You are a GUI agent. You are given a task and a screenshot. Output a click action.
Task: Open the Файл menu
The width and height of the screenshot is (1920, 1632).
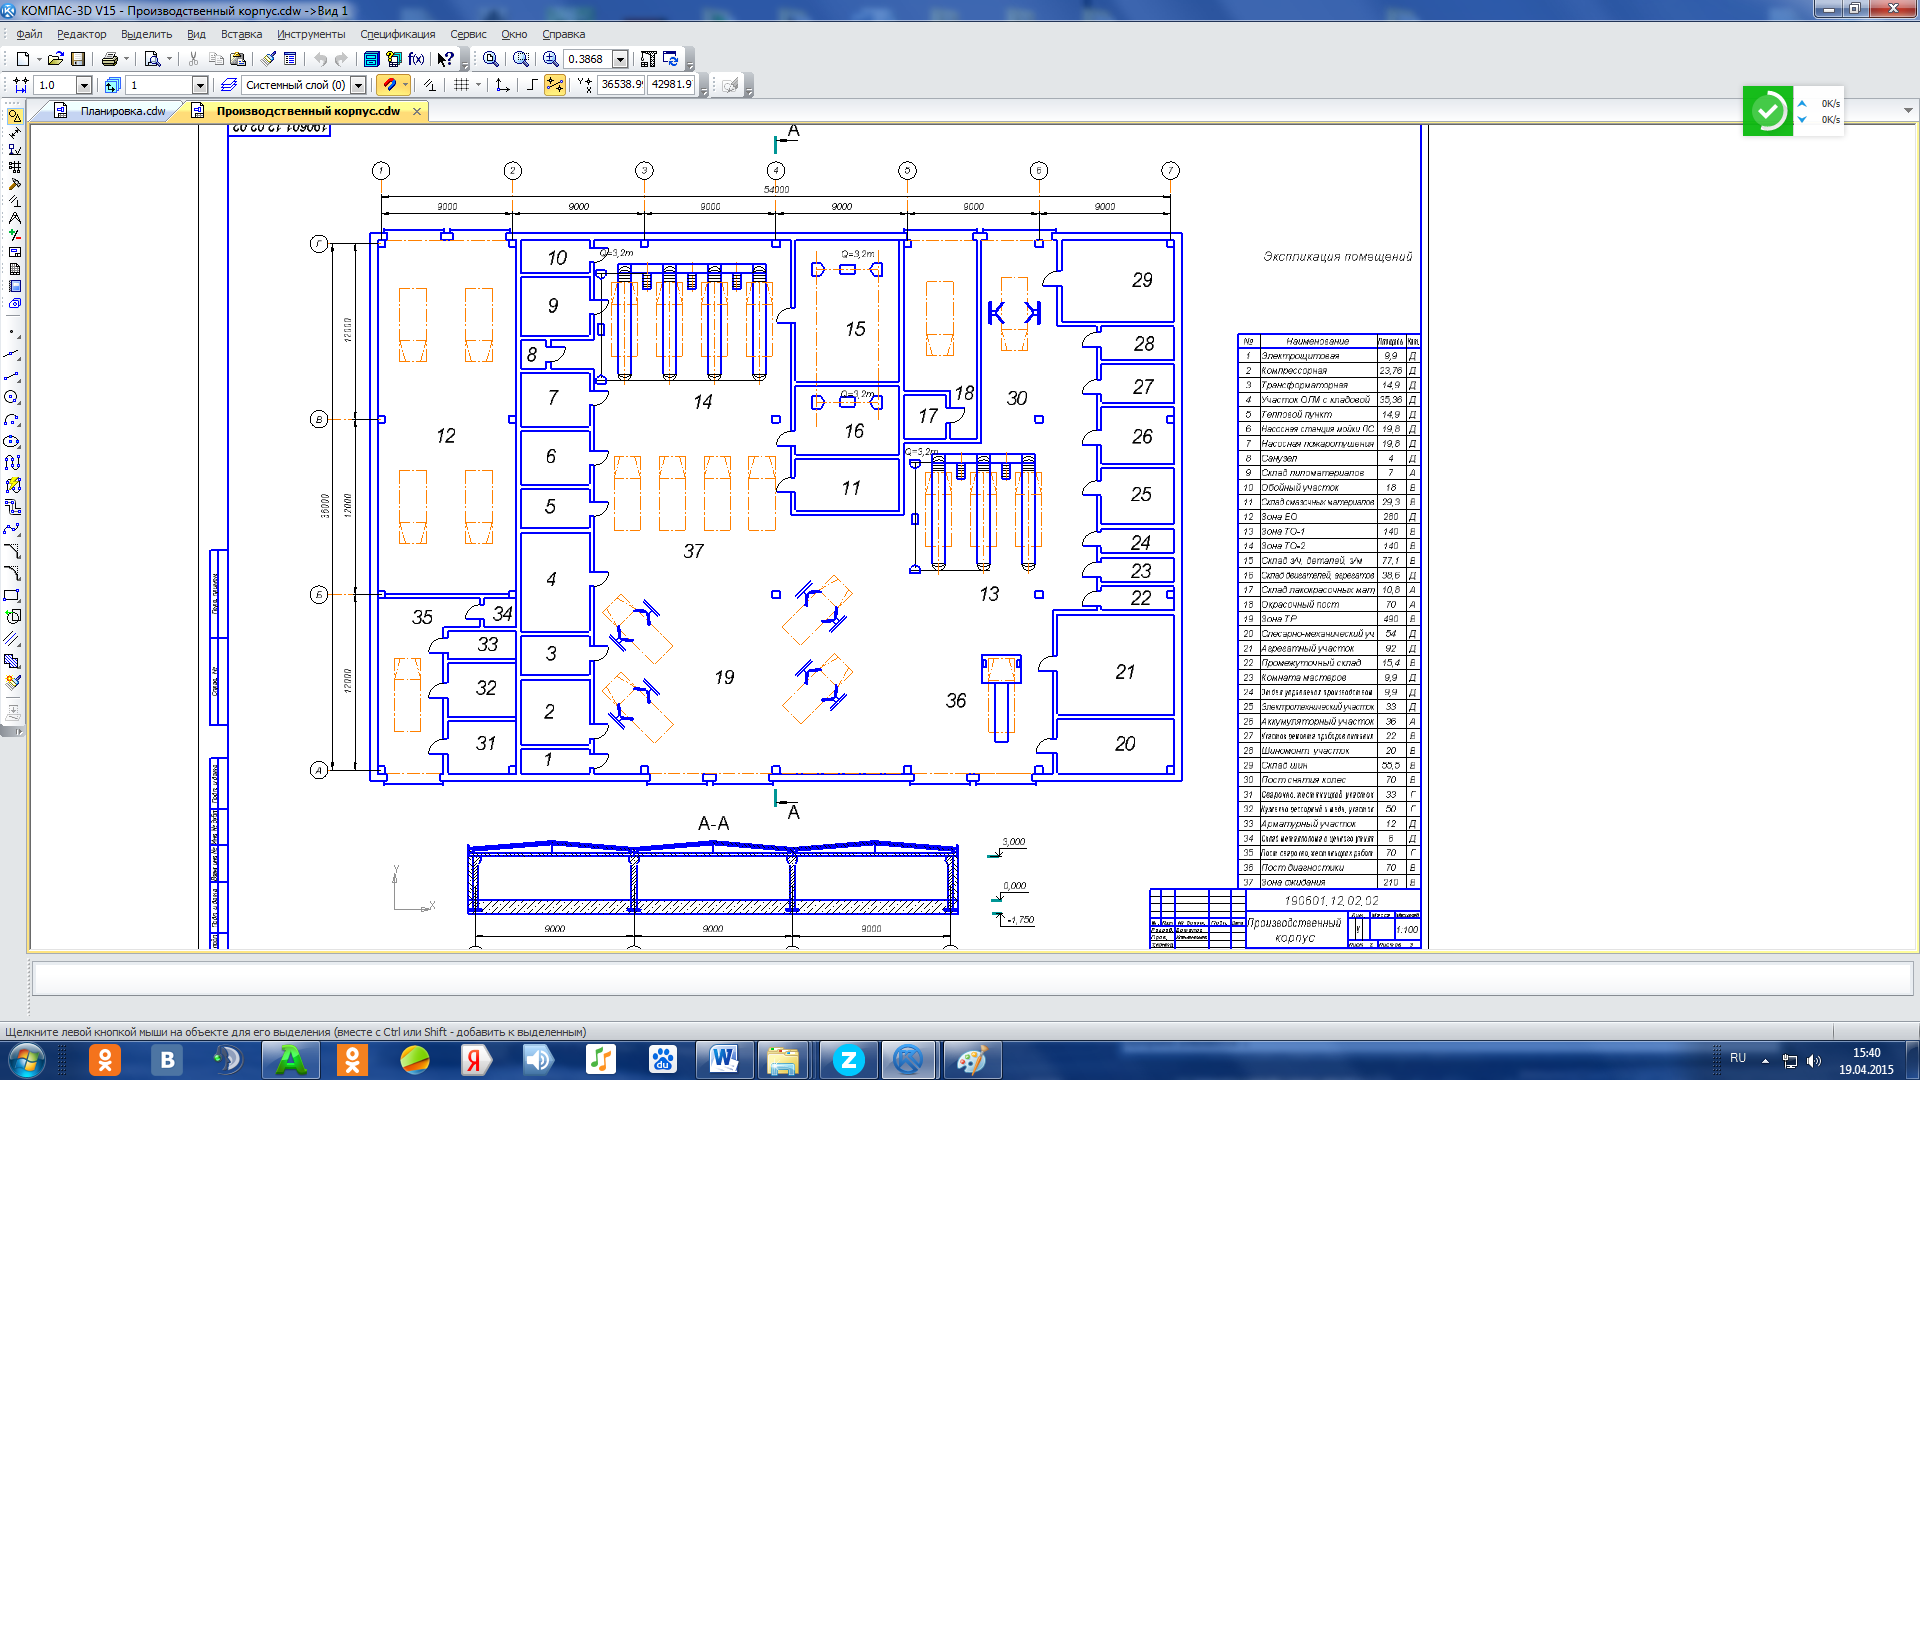[29, 34]
